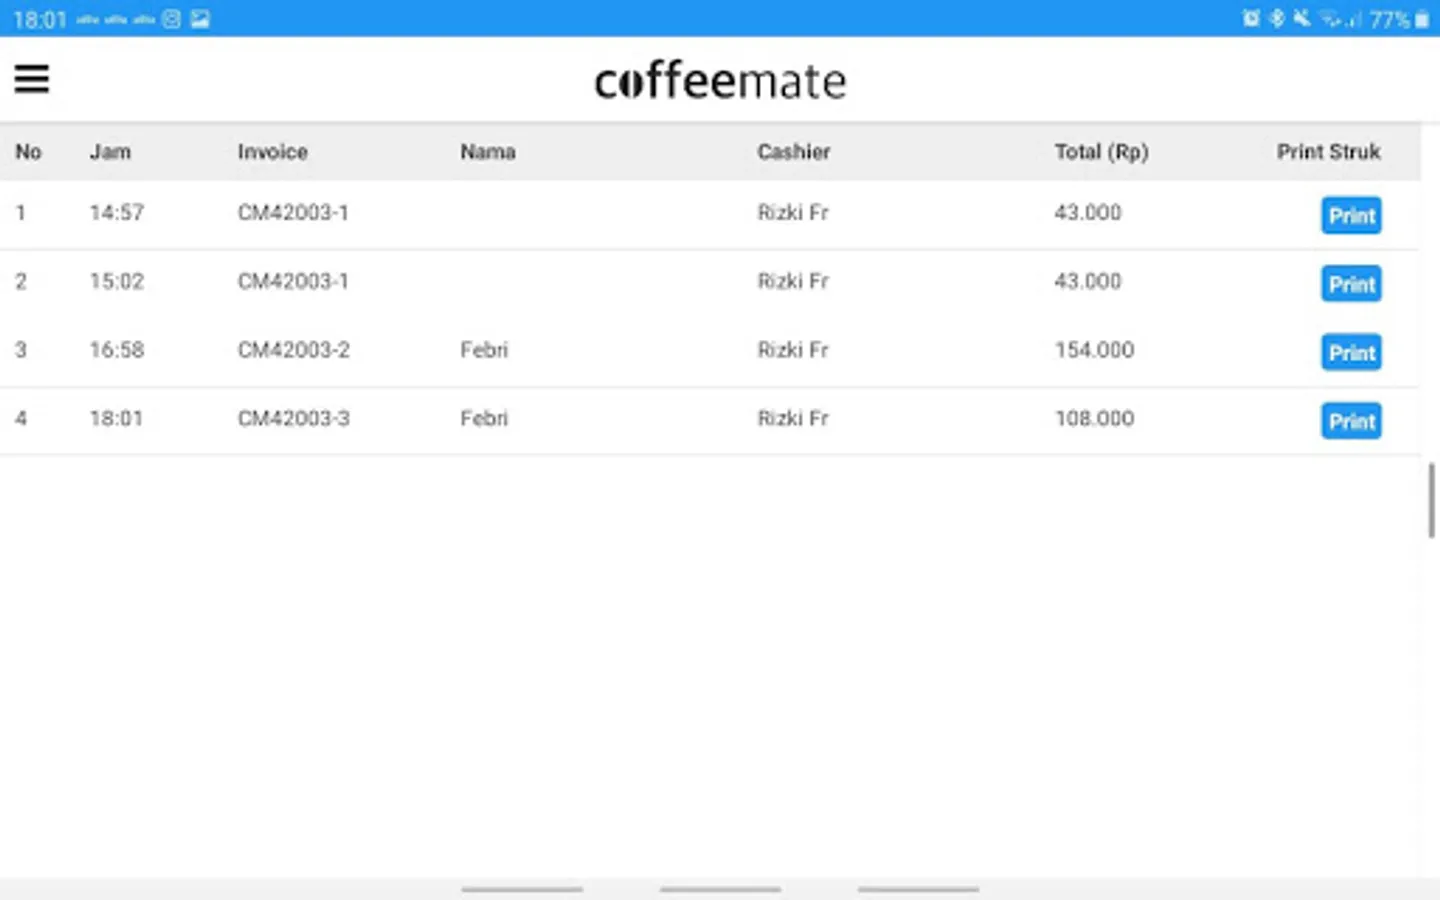Select the time 16:58 cell
The width and height of the screenshot is (1440, 900).
pyautogui.click(x=117, y=350)
